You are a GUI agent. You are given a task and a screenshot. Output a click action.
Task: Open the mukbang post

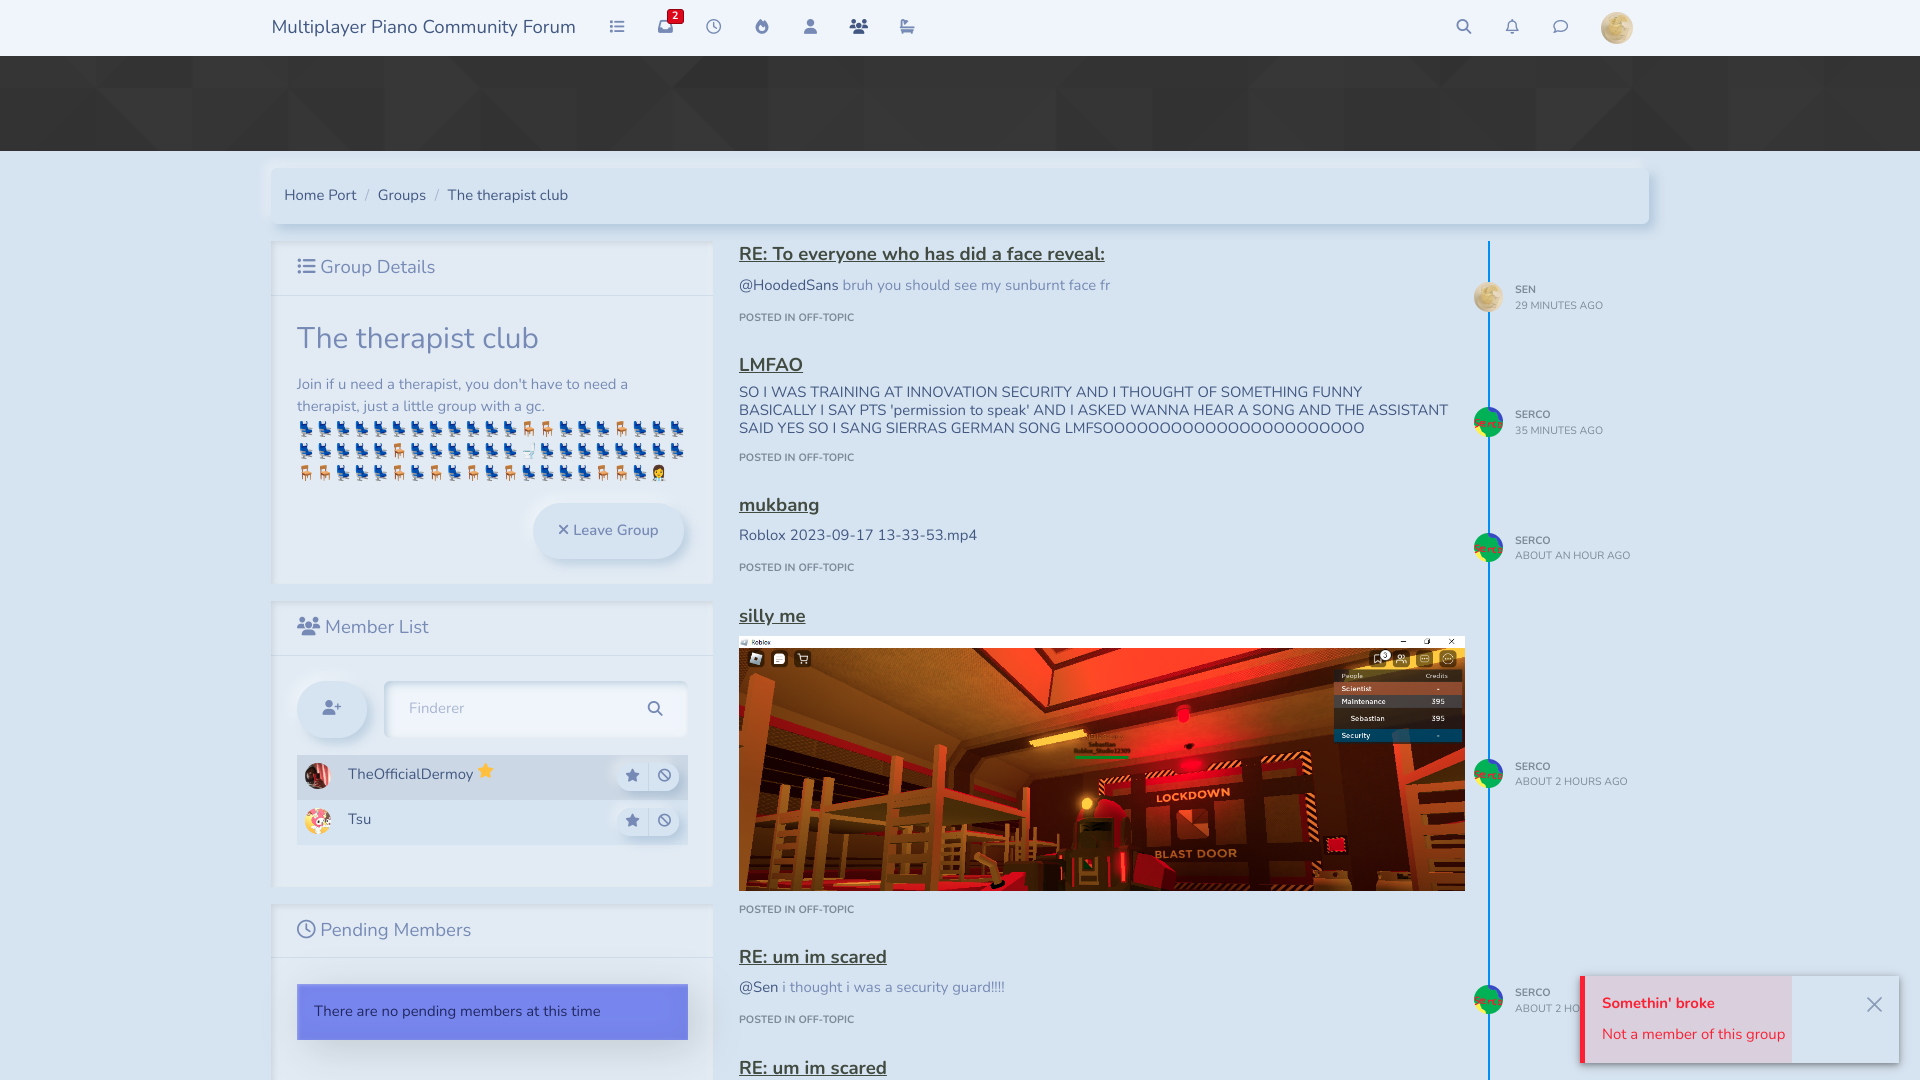tap(779, 505)
